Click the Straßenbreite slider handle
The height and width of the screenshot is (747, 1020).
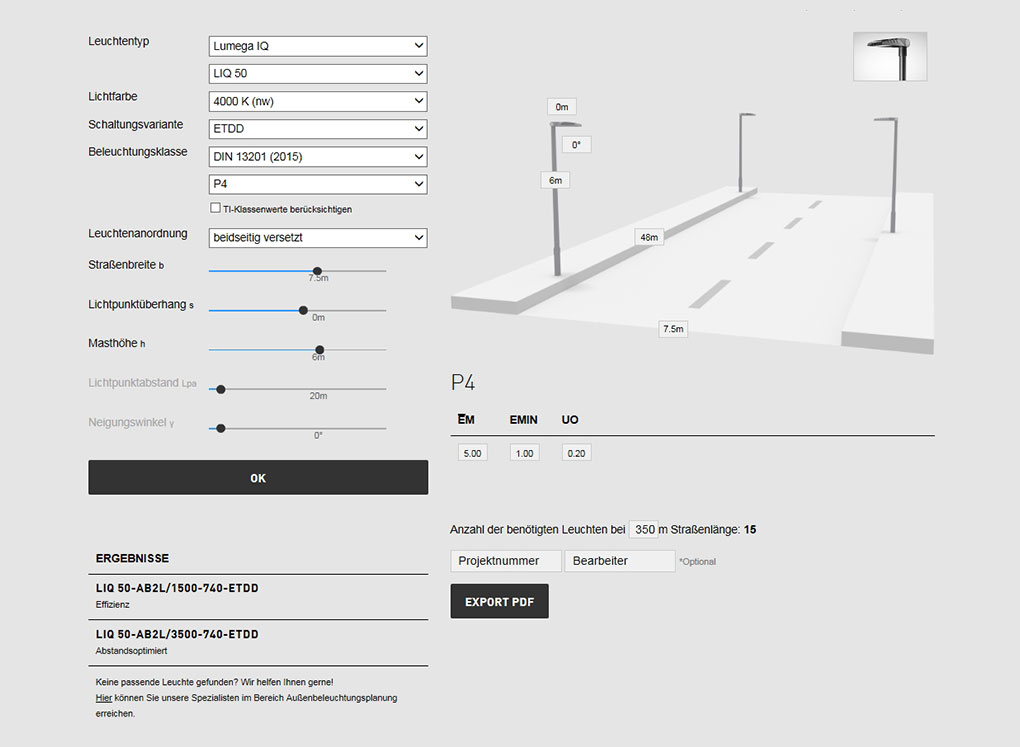coord(317,271)
